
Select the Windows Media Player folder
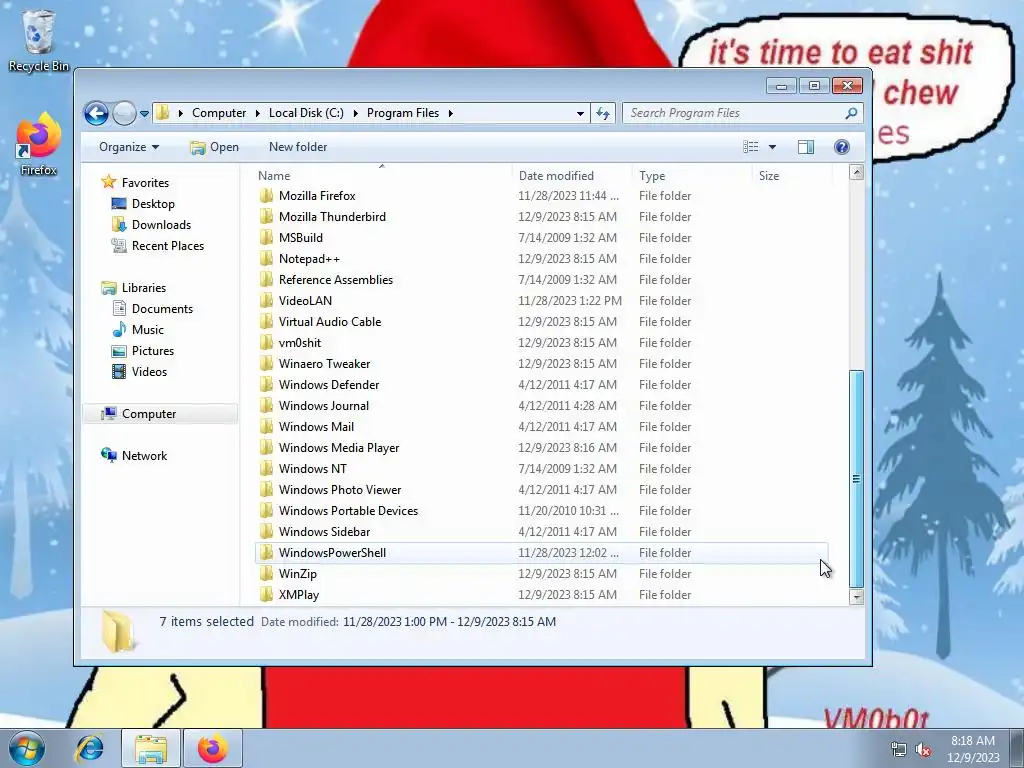(338, 447)
